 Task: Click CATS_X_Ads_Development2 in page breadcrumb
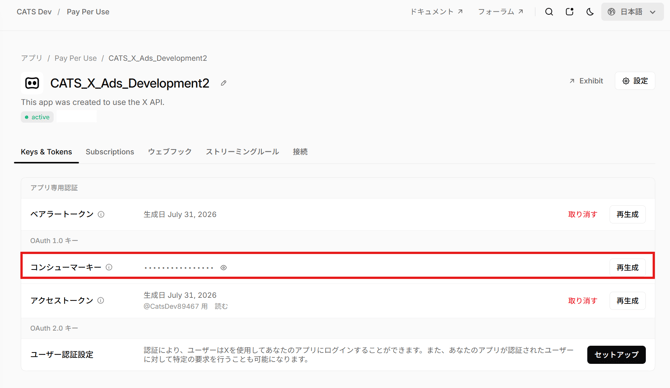158,58
